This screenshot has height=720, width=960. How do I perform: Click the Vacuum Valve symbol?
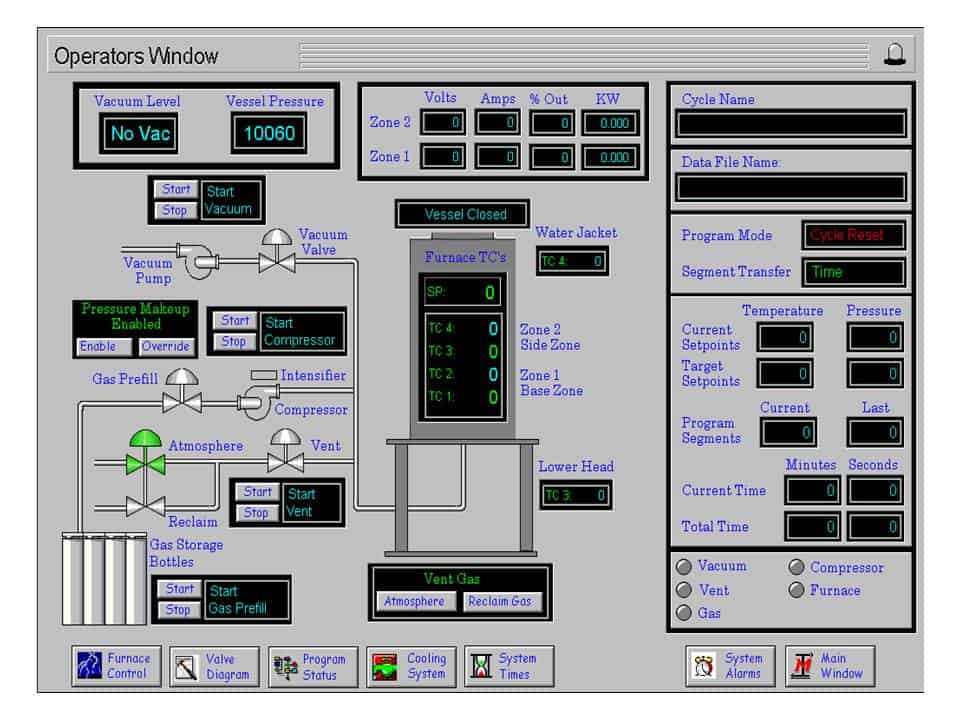pos(275,254)
